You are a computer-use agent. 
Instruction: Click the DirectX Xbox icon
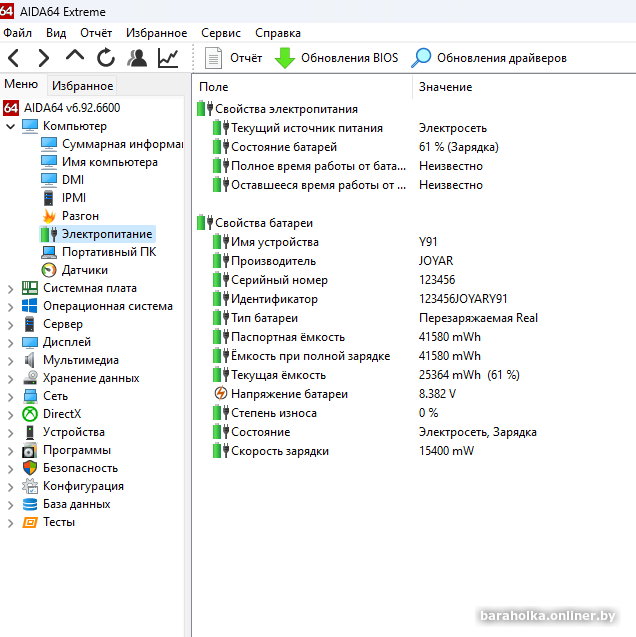click(x=30, y=414)
